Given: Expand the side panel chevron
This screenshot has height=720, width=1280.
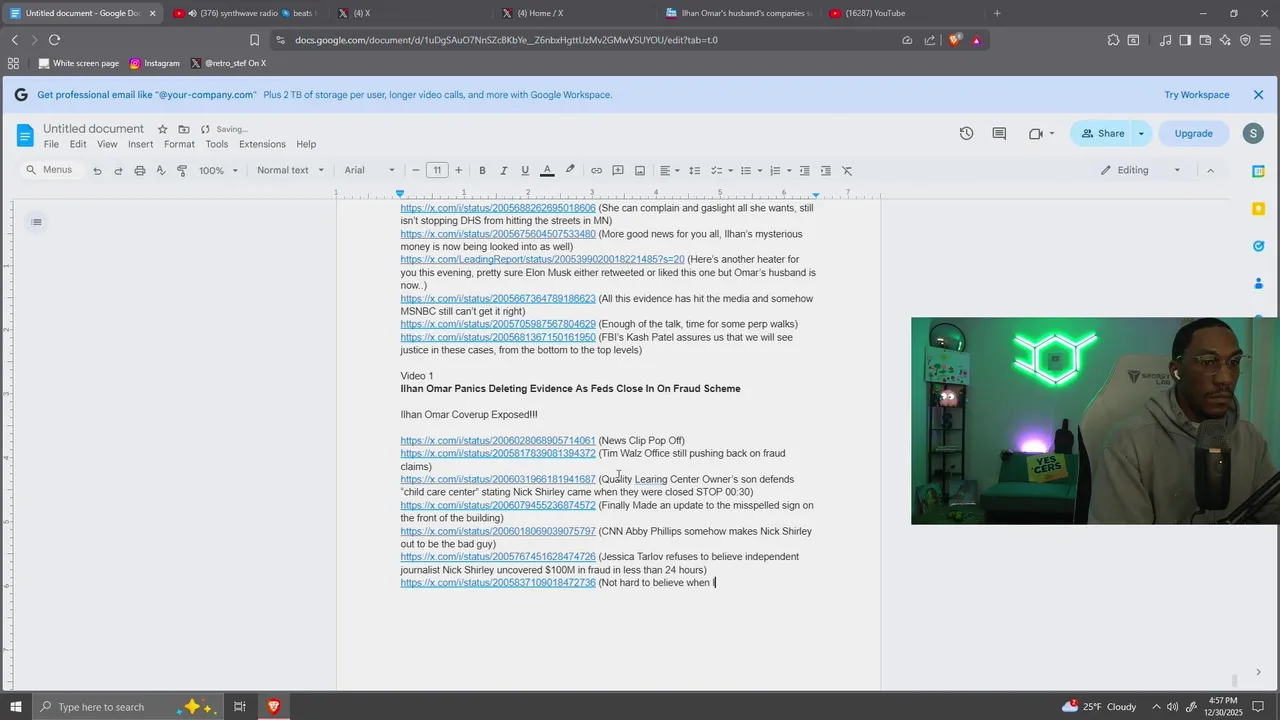Looking at the screenshot, I should point(1258,672).
